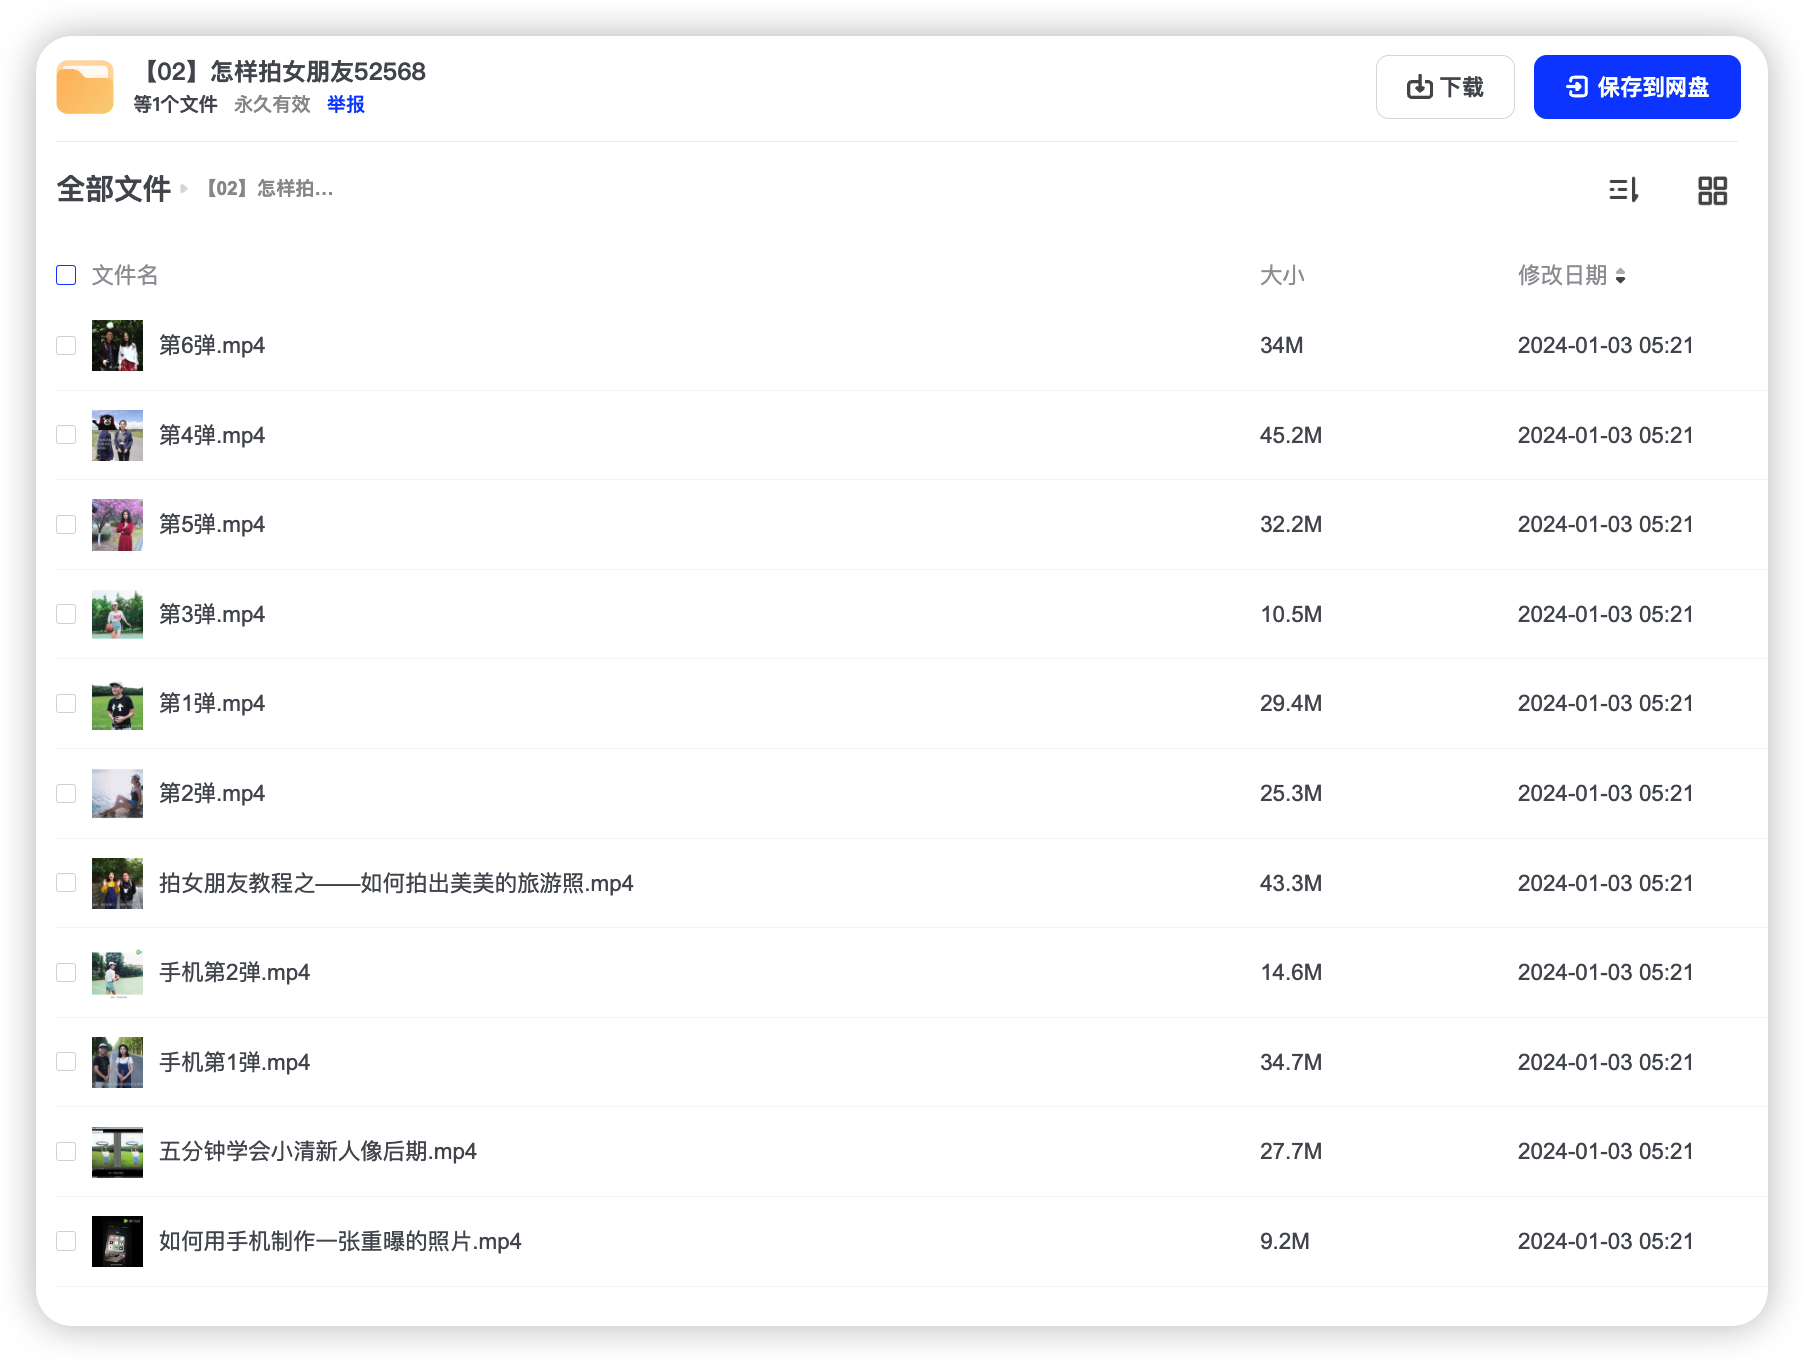Open thumbnail of 手机第2弹.mp4

click(117, 972)
